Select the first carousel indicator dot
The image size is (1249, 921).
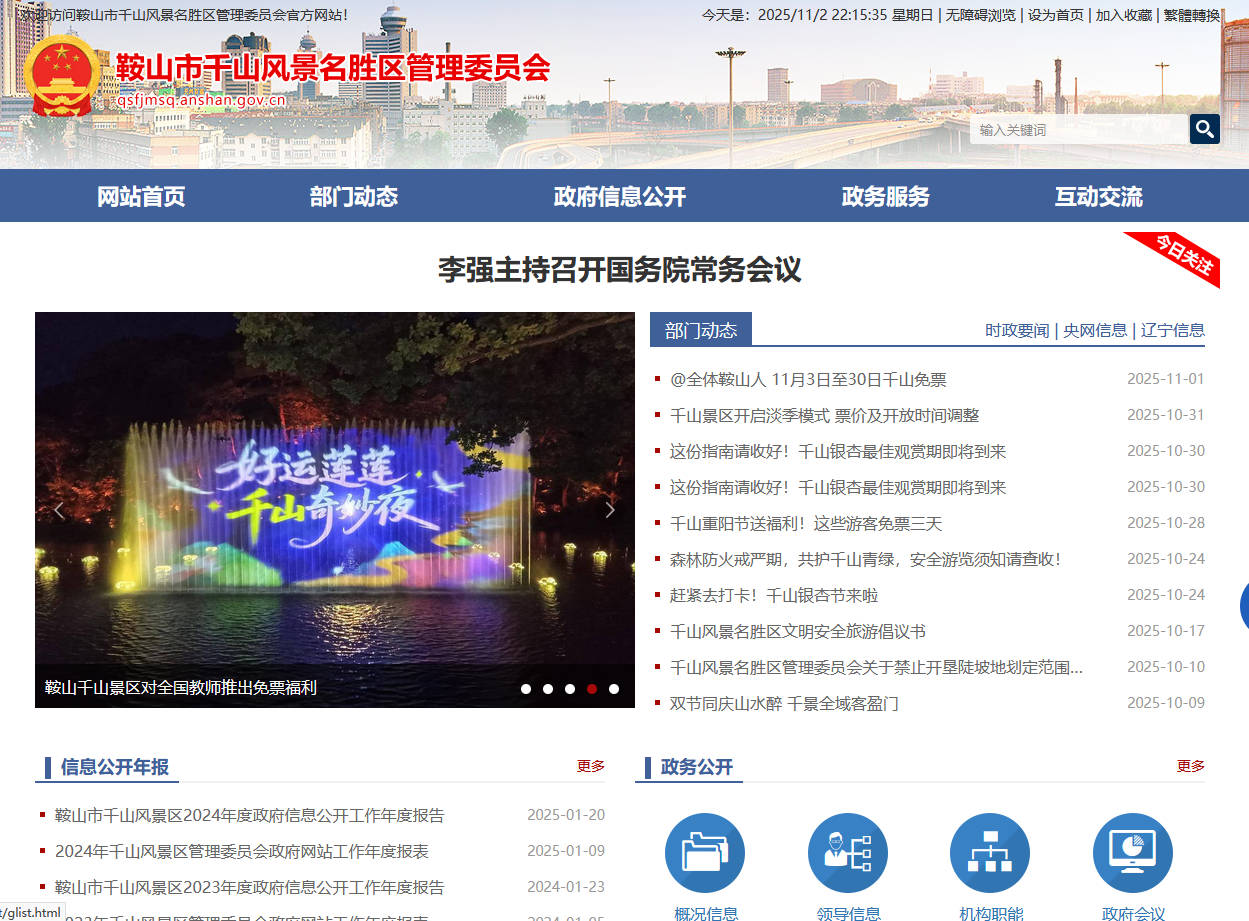(x=526, y=689)
